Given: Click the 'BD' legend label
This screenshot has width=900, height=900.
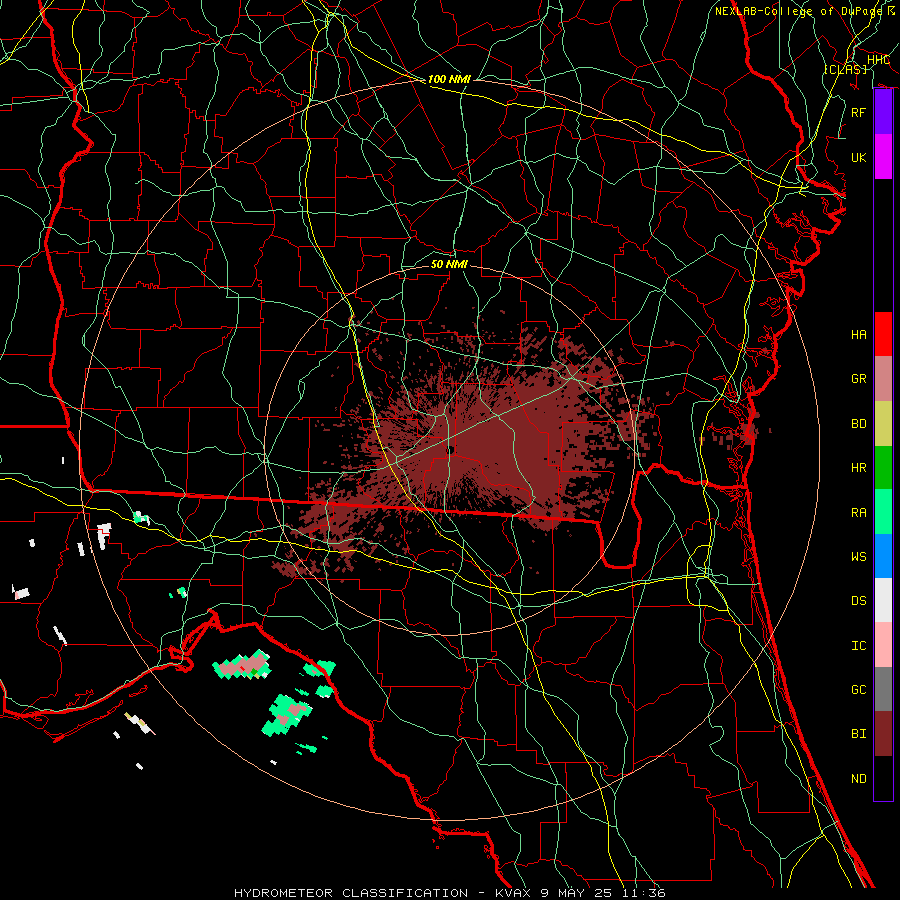Looking at the screenshot, I should click(859, 424).
